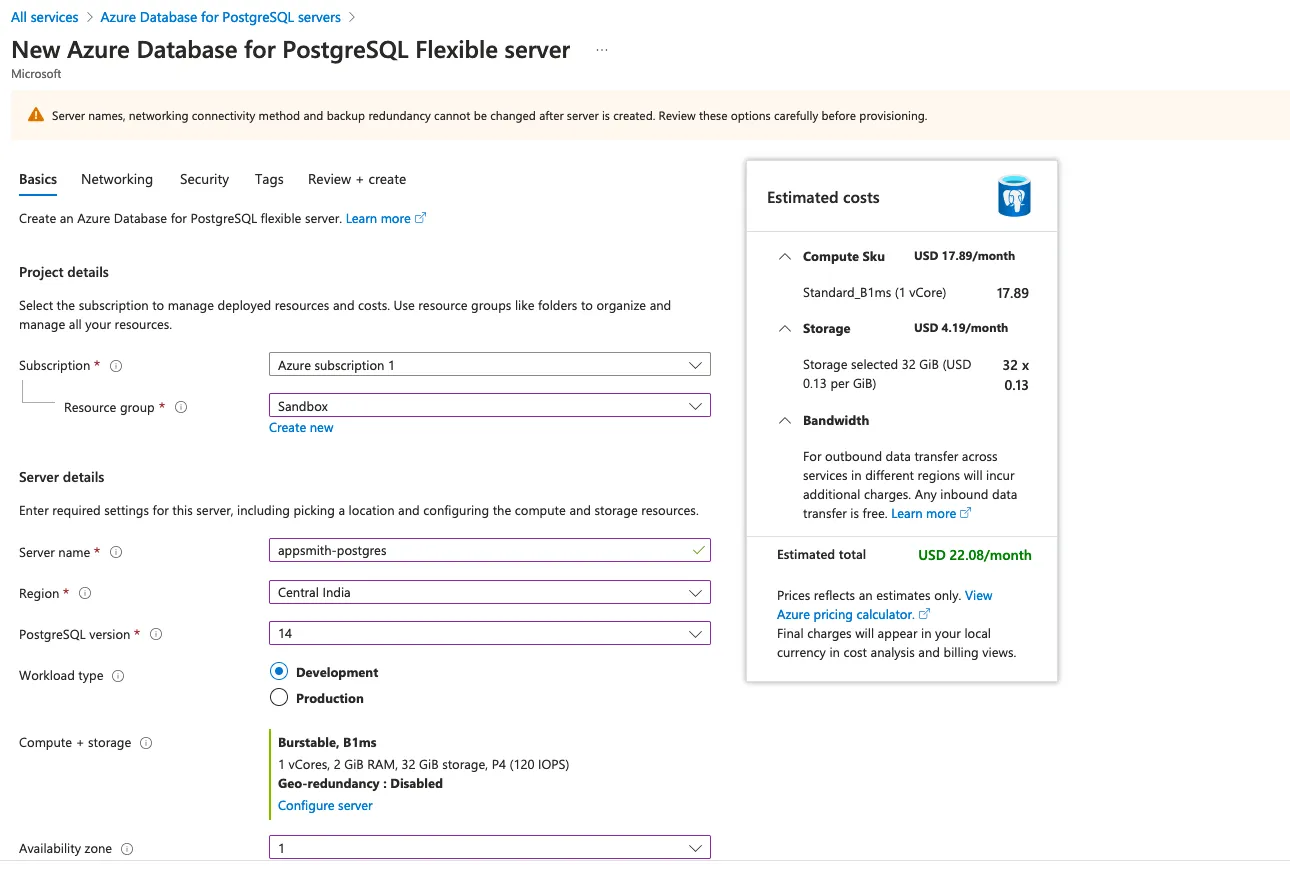Click info icon beside Availability zone
The image size is (1290, 881).
coord(127,849)
